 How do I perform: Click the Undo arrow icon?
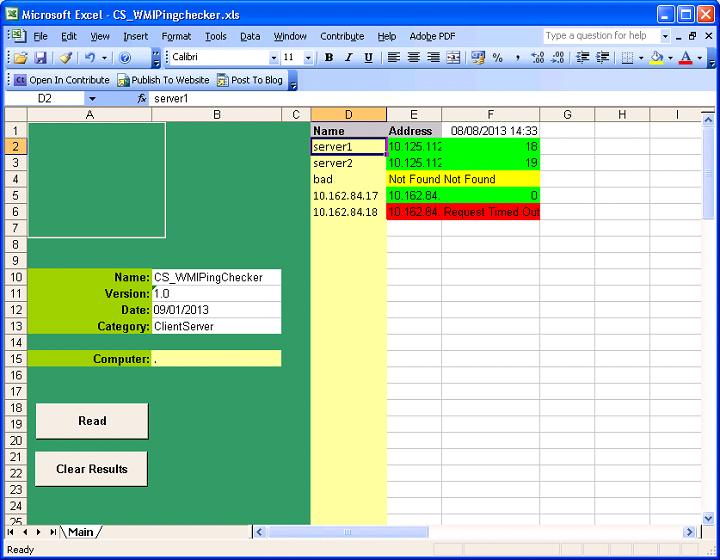[89, 58]
